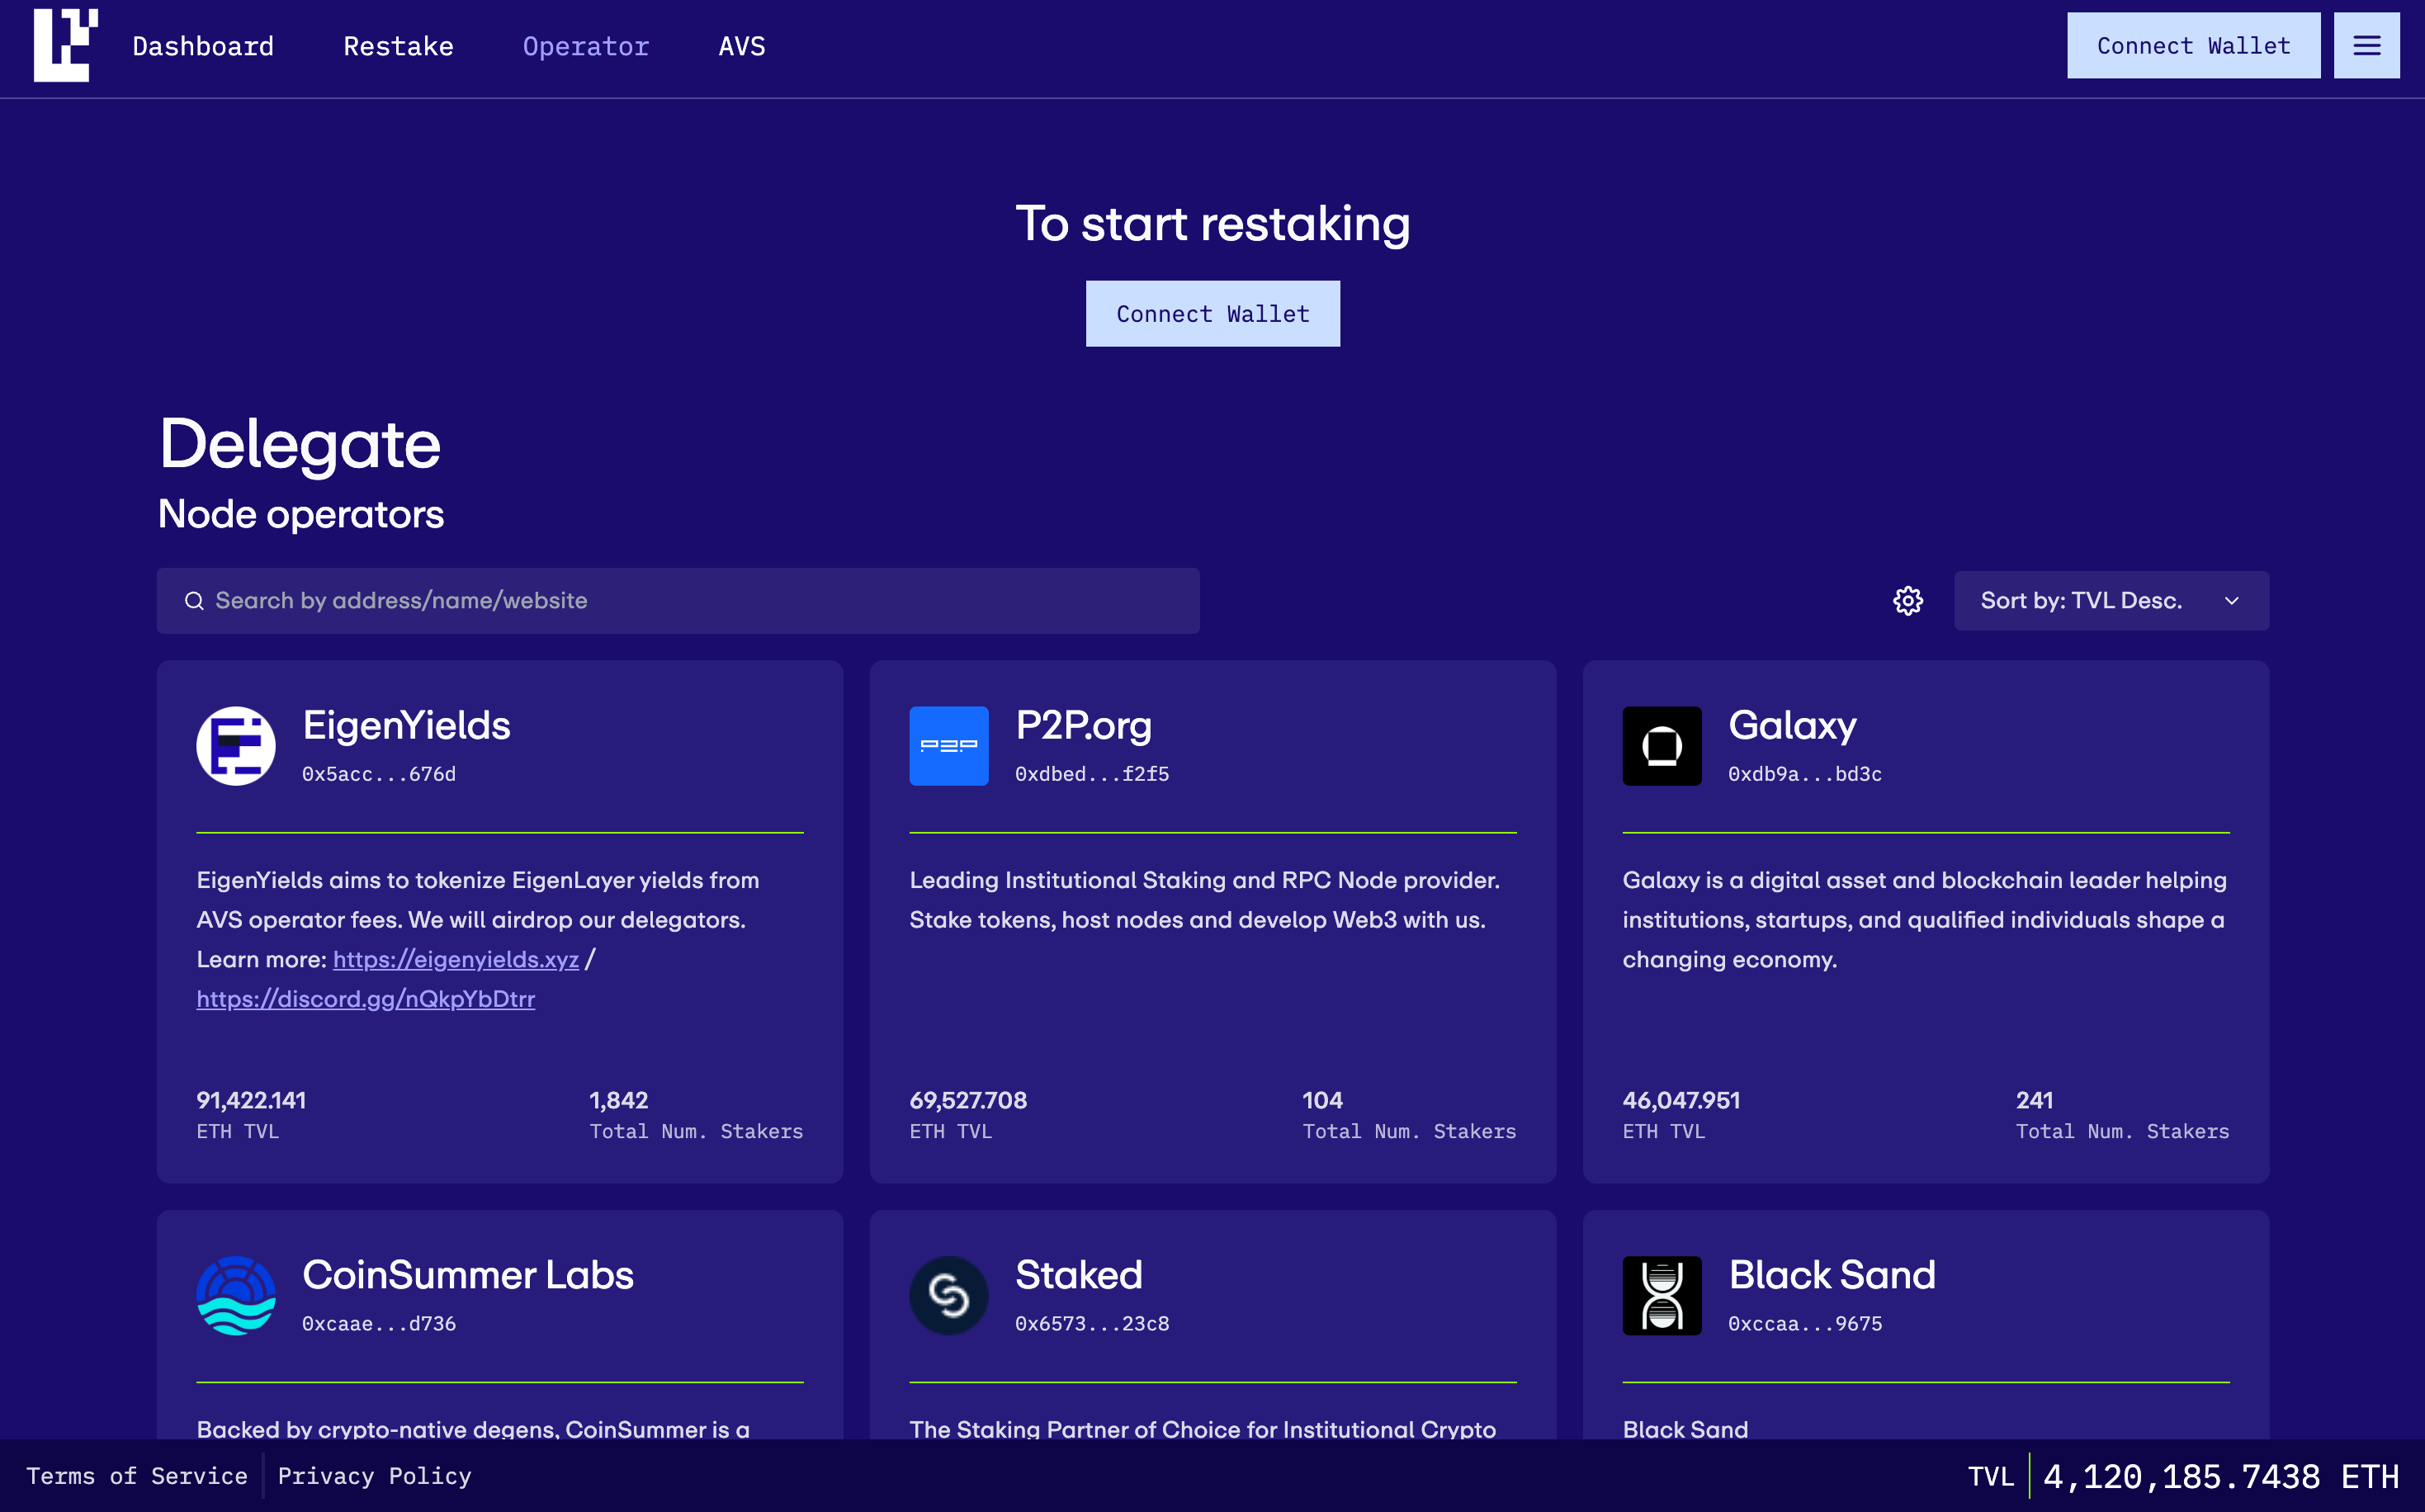Image resolution: width=2425 pixels, height=1512 pixels.
Task: Click the Galaxy operator logo
Action: tap(1661, 746)
